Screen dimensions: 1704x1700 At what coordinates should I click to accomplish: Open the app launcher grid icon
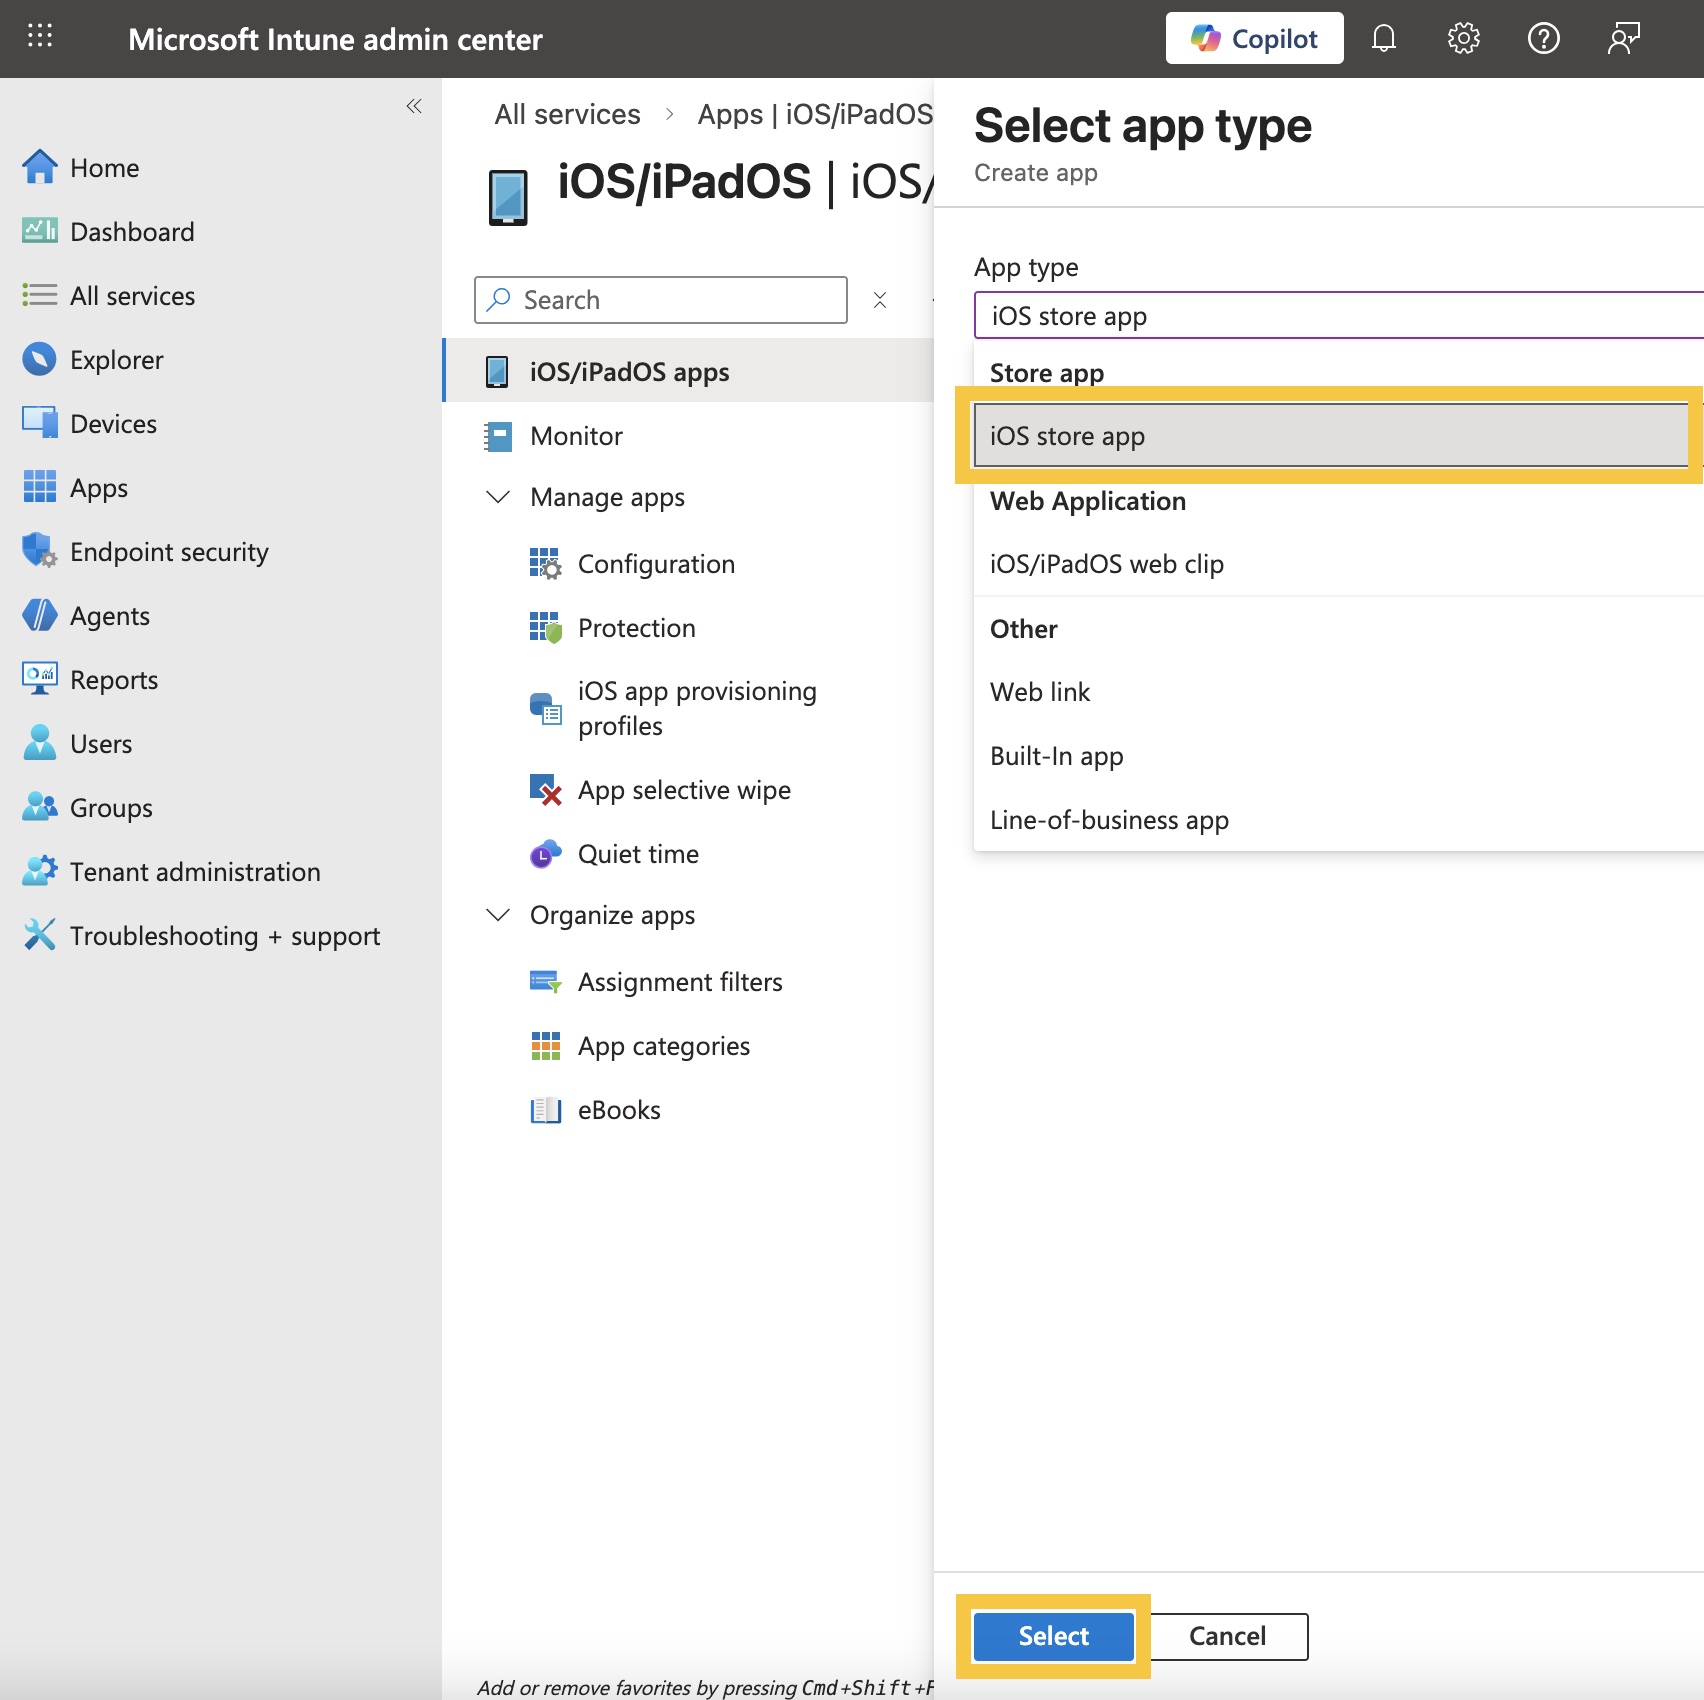pos(40,37)
